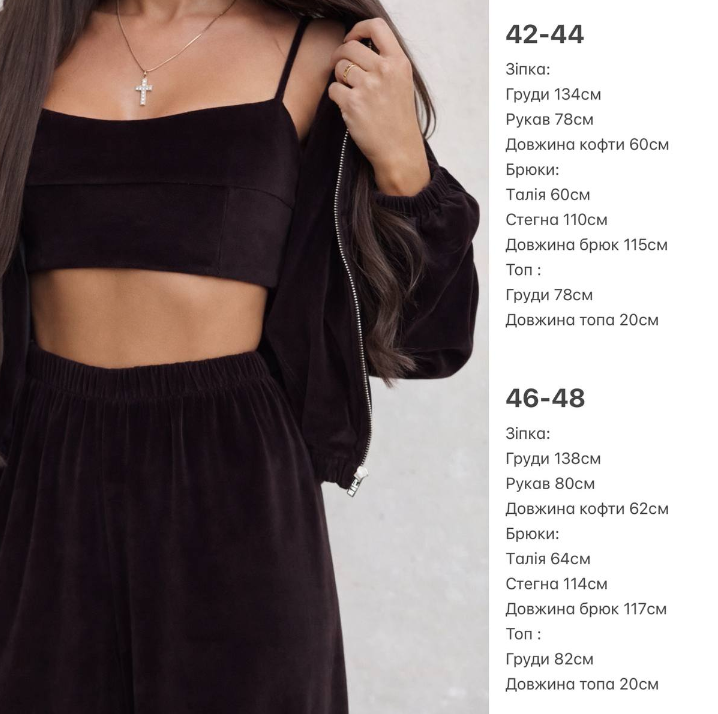Image resolution: width=718 pixels, height=714 pixels.
Task: Click the gold ring on finger
Action: point(349,71)
